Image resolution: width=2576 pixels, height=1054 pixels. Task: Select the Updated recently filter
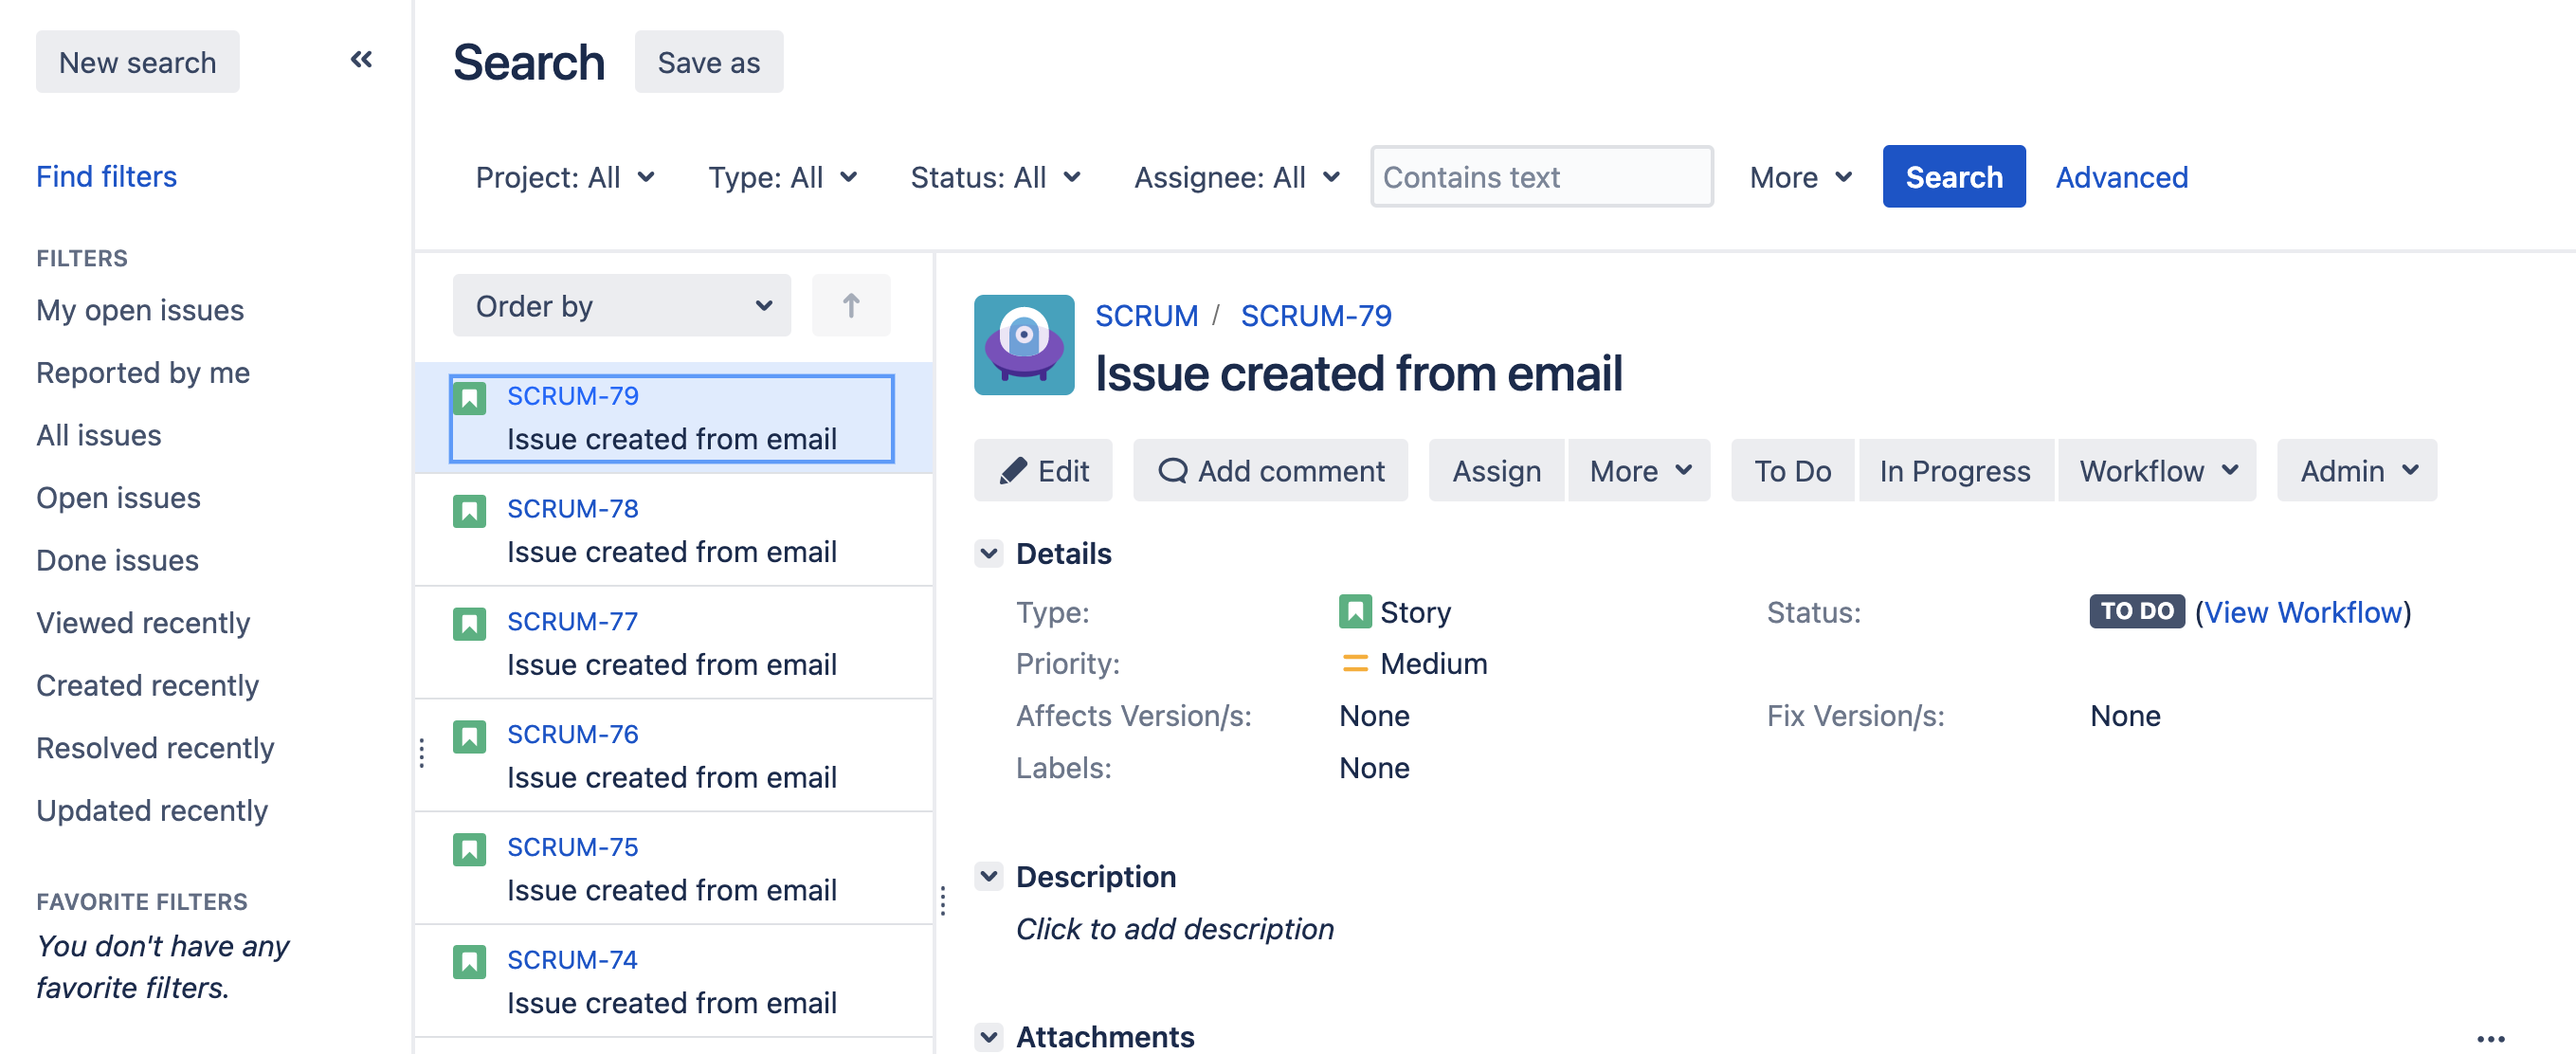pyautogui.click(x=152, y=810)
